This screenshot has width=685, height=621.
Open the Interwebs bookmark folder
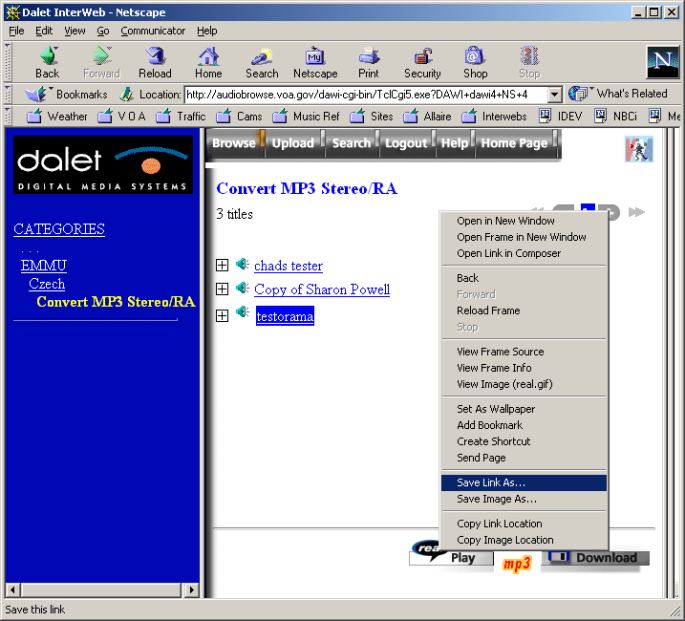[494, 116]
